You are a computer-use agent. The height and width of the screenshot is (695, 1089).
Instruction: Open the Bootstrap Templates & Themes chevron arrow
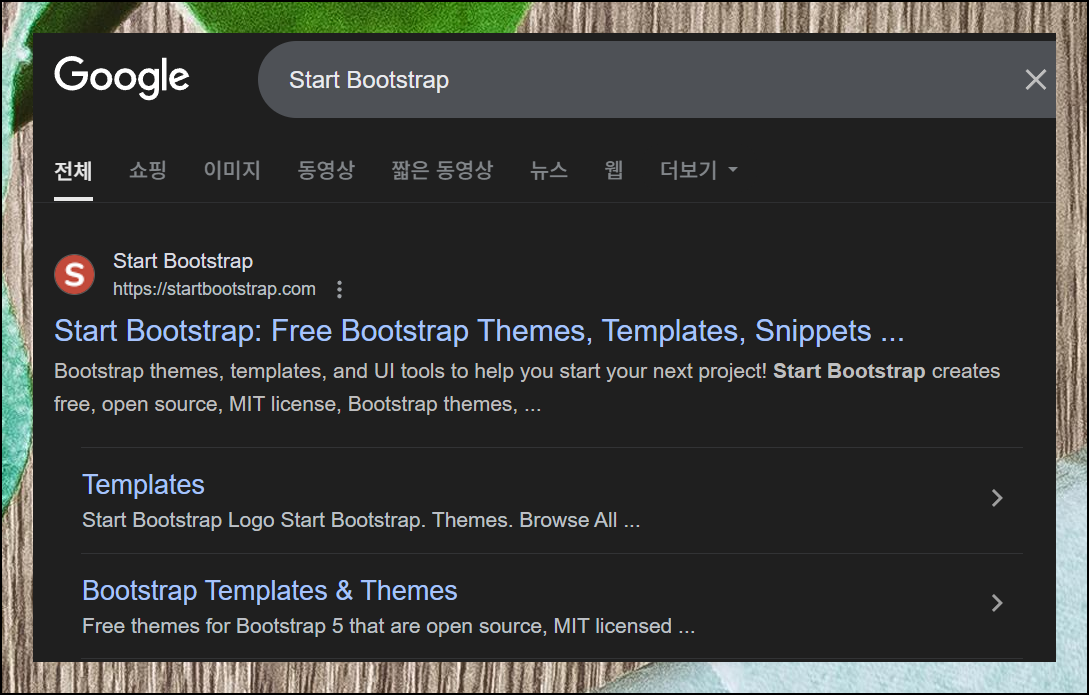(x=997, y=603)
